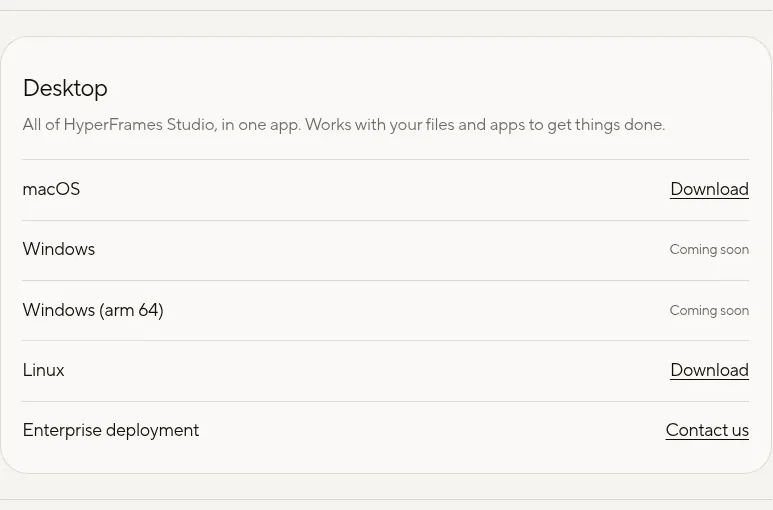Select the macOS row label
The height and width of the screenshot is (510, 773).
[51, 189]
